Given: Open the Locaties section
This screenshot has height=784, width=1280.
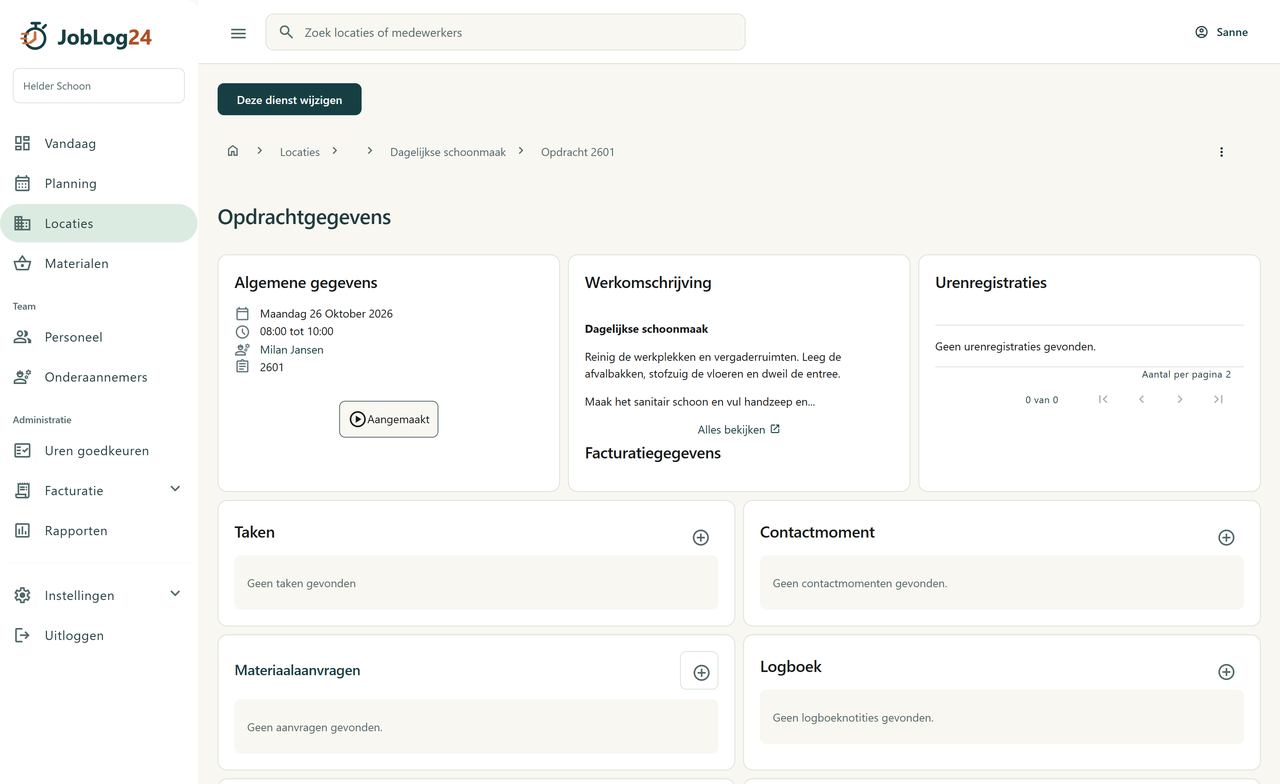Looking at the screenshot, I should coord(99,223).
